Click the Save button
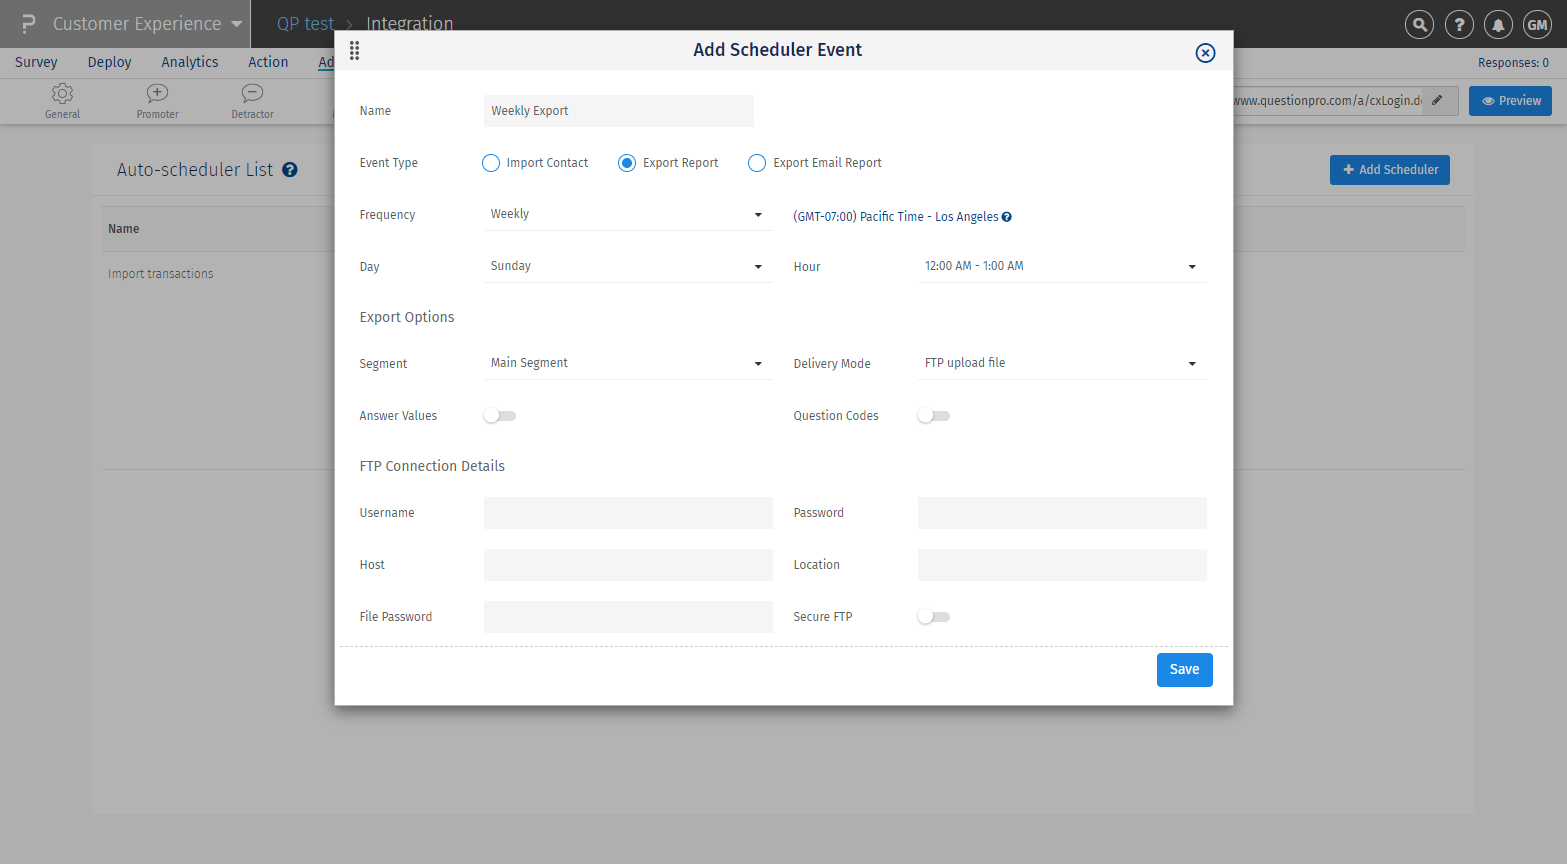This screenshot has width=1567, height=864. point(1184,670)
